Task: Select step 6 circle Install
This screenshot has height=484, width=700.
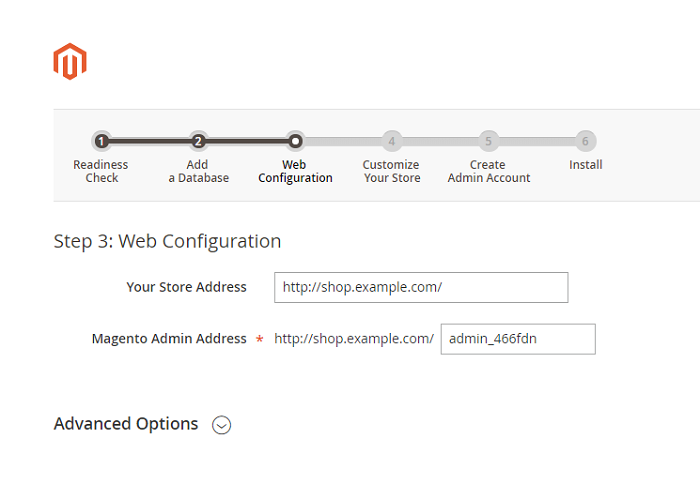Action: (585, 142)
